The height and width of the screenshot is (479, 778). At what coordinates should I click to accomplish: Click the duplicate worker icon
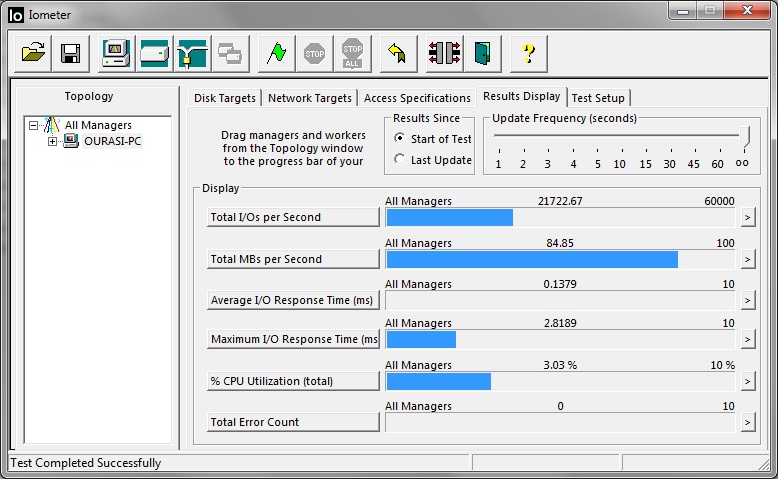click(230, 53)
